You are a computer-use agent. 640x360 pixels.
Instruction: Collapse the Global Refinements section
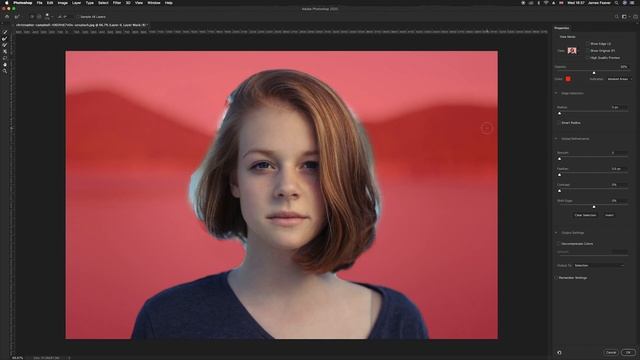(x=556, y=139)
